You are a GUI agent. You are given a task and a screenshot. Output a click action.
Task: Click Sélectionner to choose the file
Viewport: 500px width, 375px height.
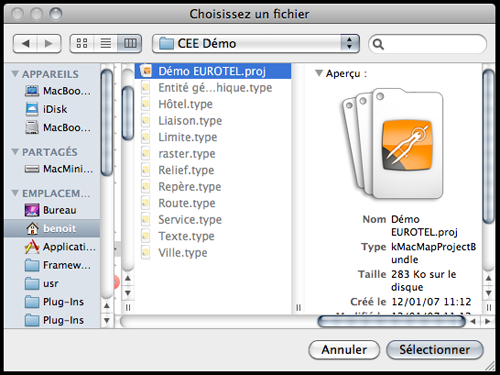[435, 350]
